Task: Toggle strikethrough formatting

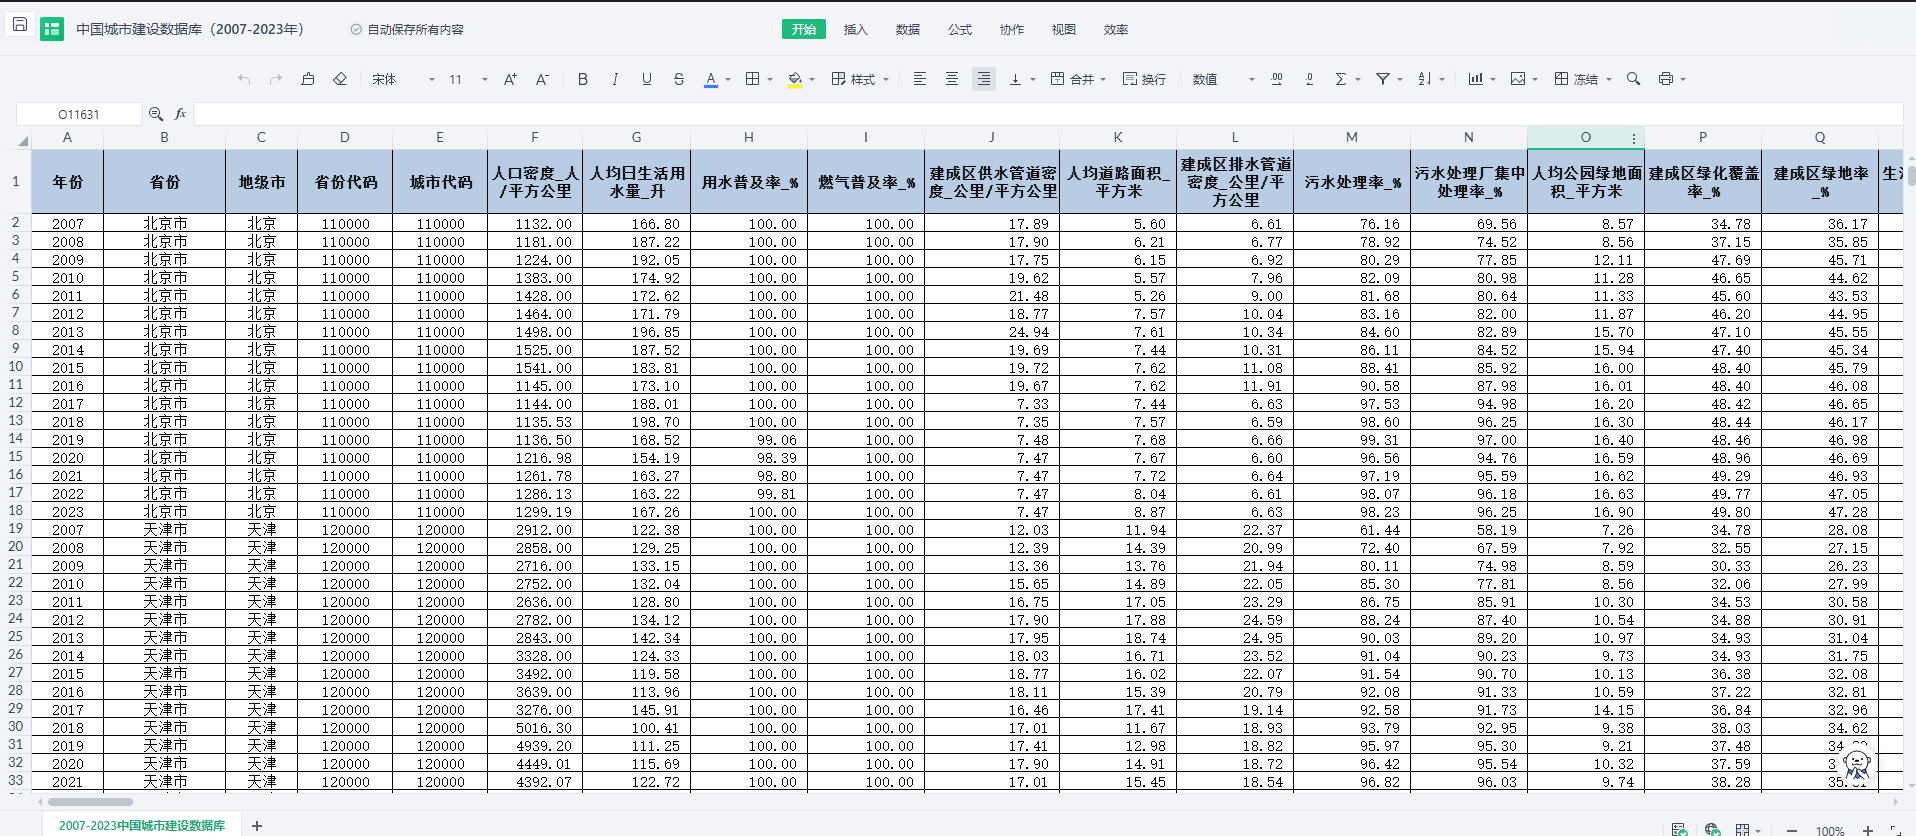Action: (x=679, y=79)
